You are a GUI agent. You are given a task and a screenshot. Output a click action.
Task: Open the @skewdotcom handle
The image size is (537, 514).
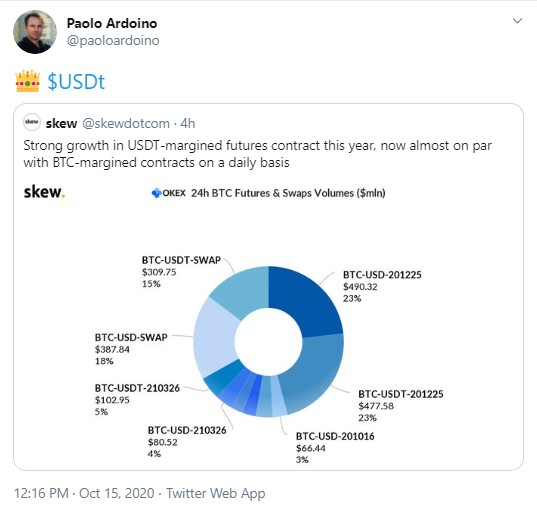pos(126,123)
